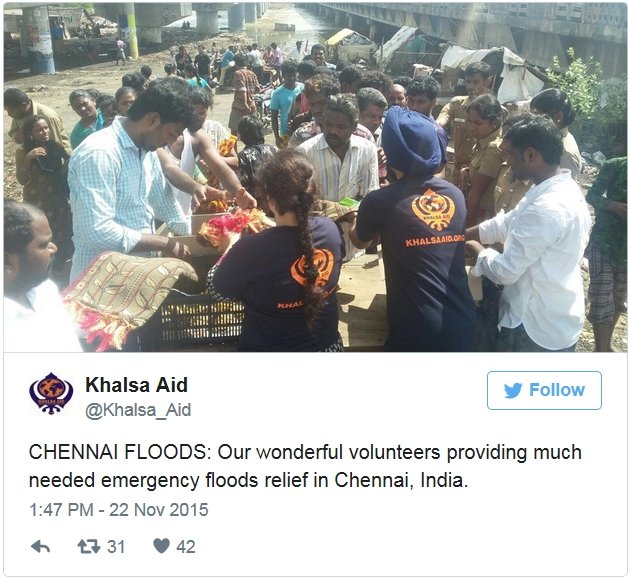Screen dimensions: 628x579
Task: Click the words 'Chennai, India.' in tweet
Action: pyautogui.click(x=401, y=480)
